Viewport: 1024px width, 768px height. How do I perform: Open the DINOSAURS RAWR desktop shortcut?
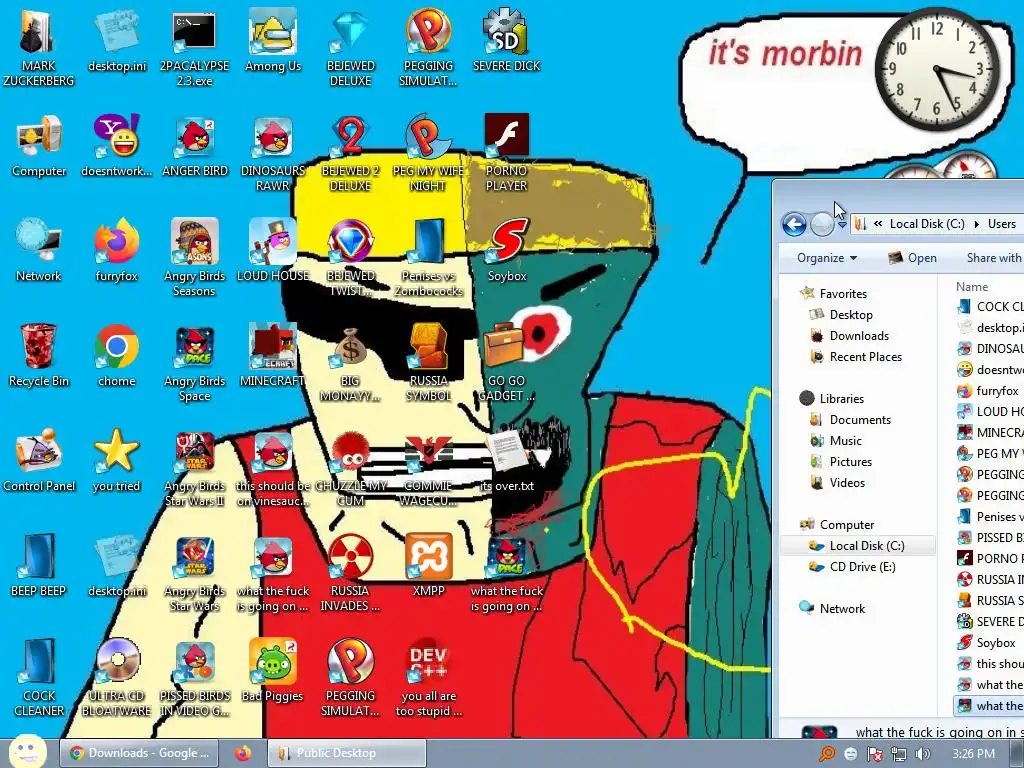point(273,153)
